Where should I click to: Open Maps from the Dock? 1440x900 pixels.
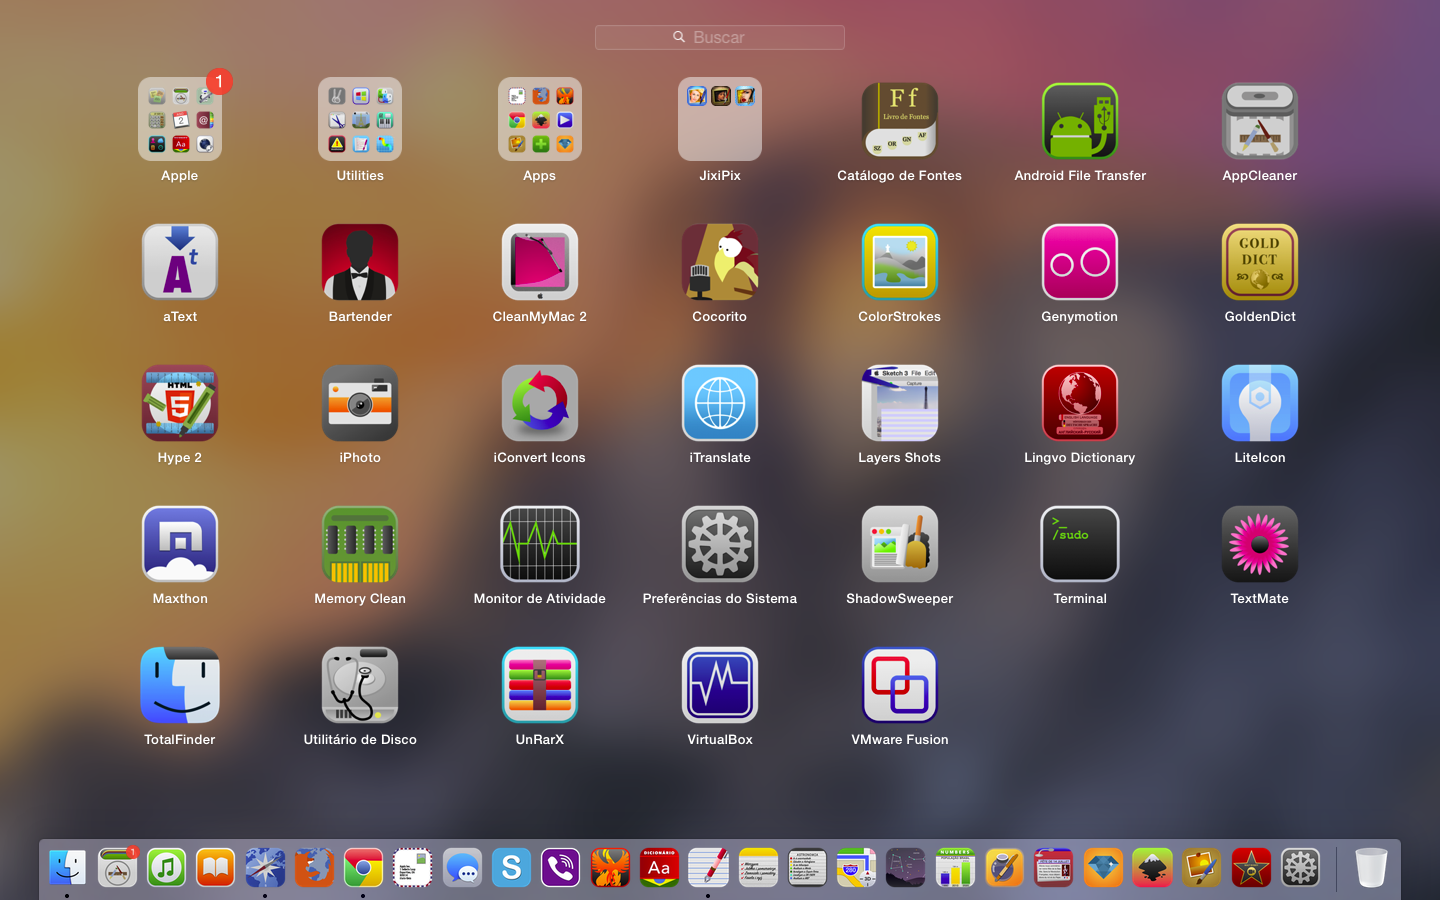(856, 868)
